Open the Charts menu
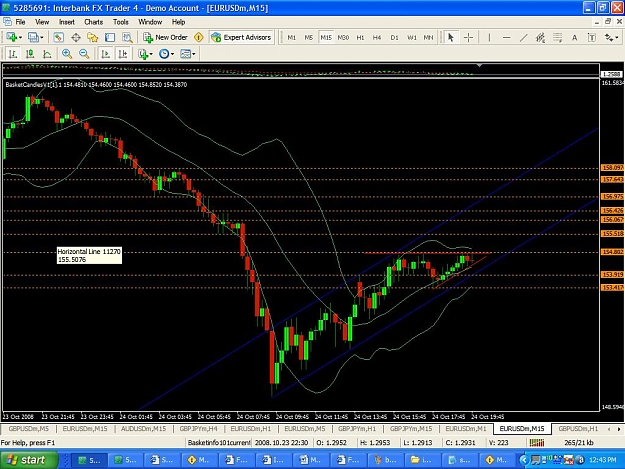 (94, 22)
